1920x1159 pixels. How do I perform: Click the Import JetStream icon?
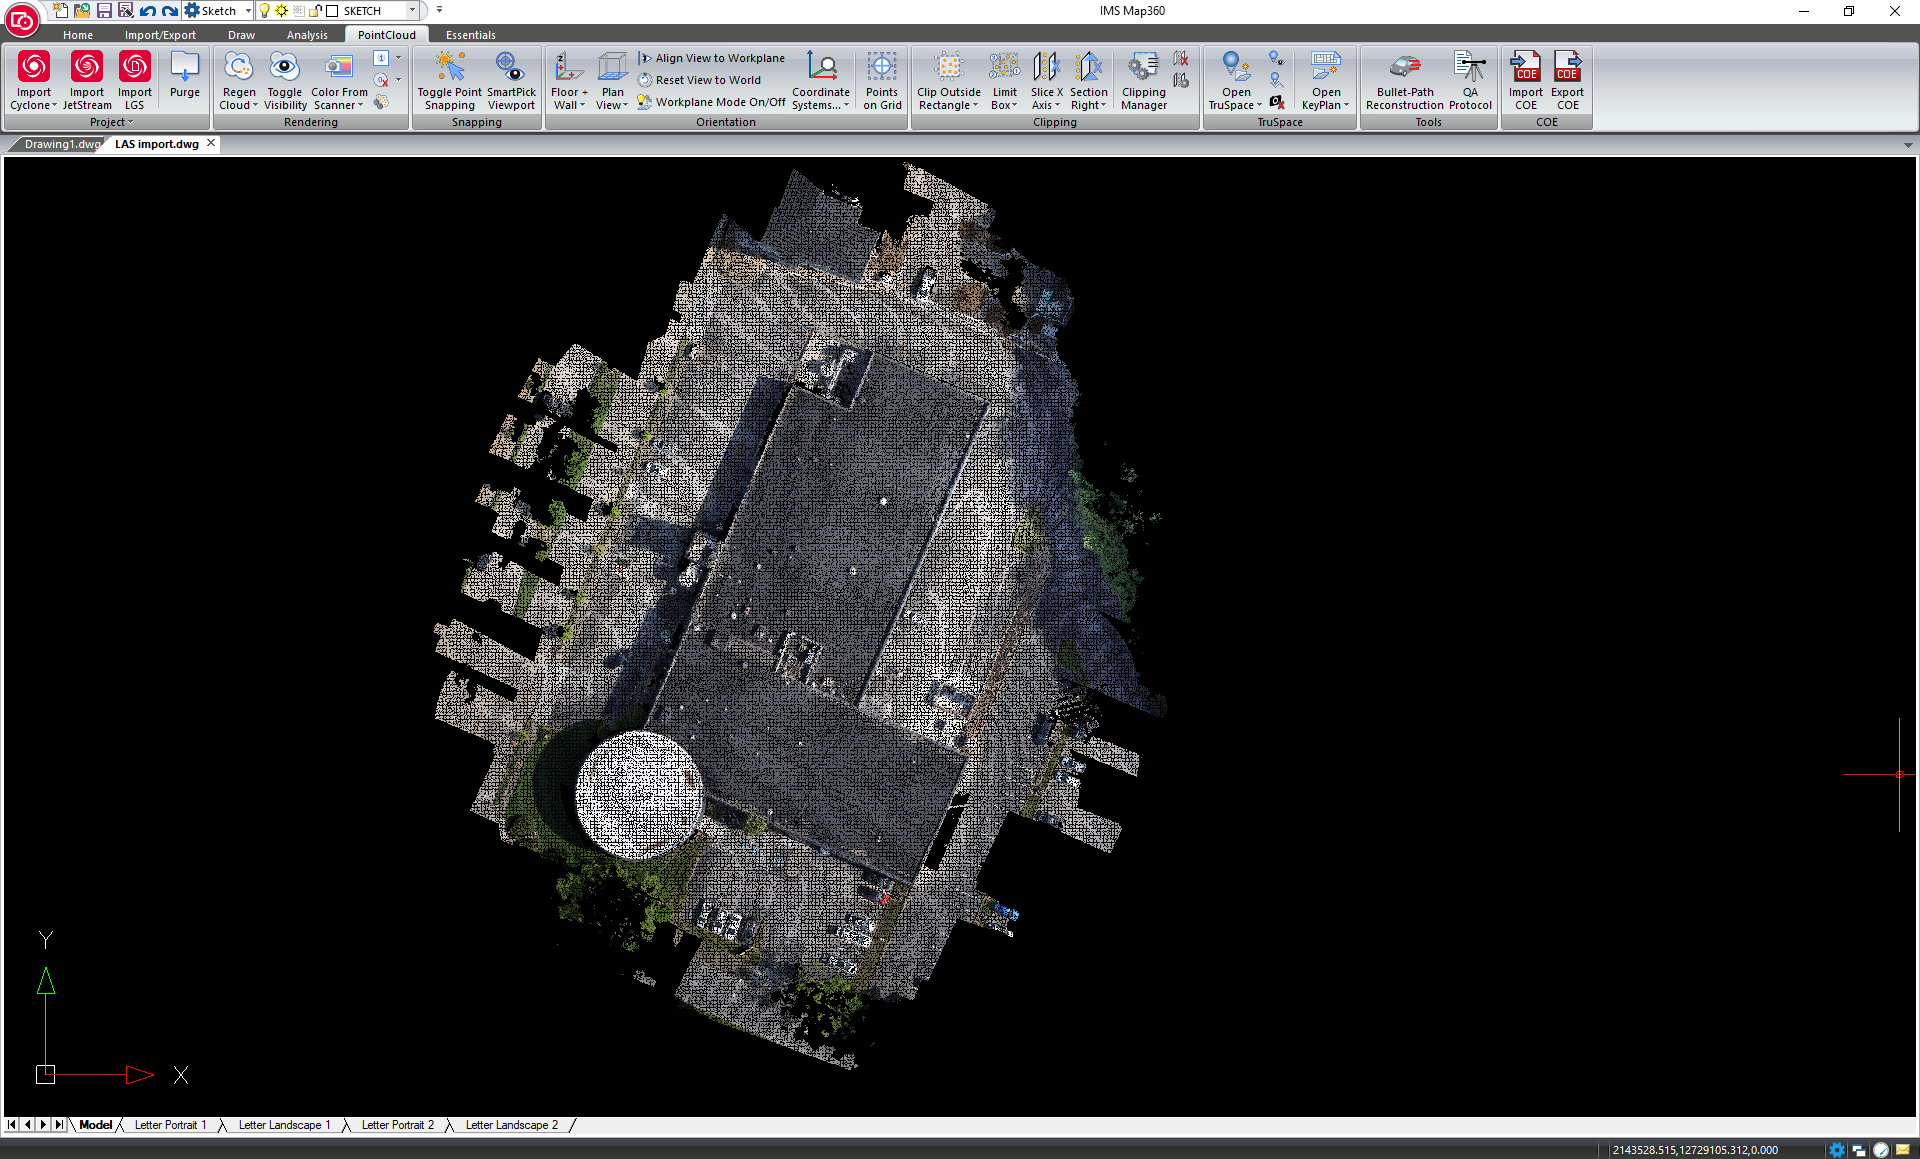tap(87, 68)
